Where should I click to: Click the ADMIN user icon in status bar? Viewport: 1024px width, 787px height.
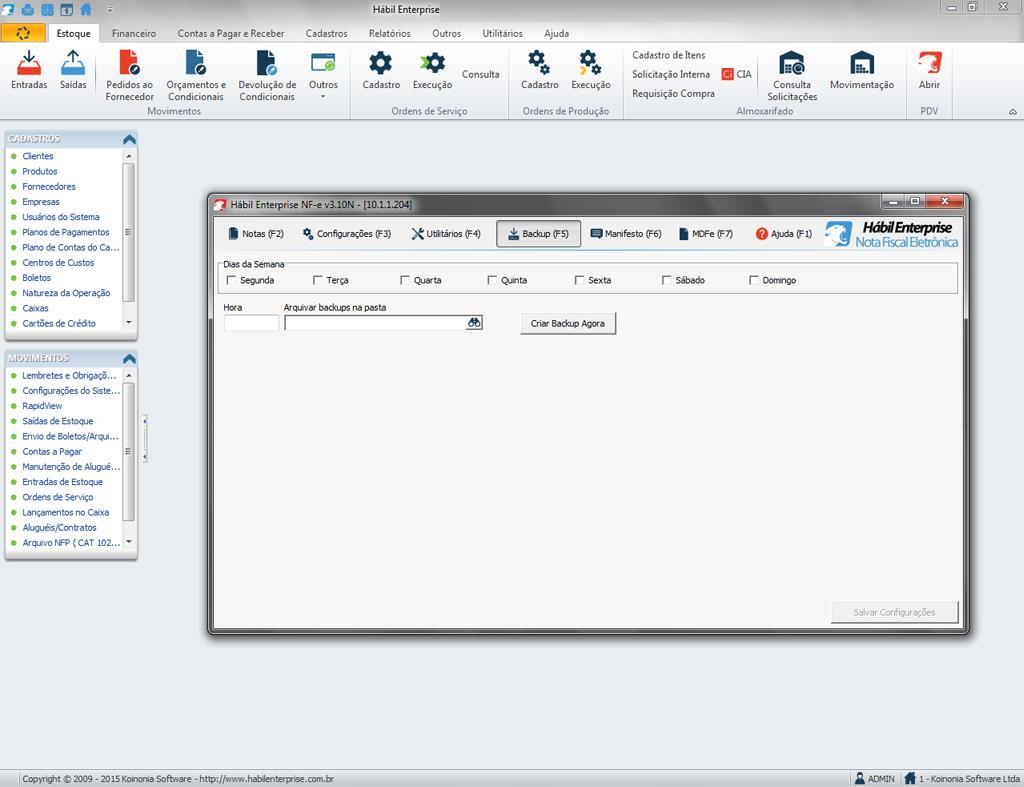tap(859, 779)
